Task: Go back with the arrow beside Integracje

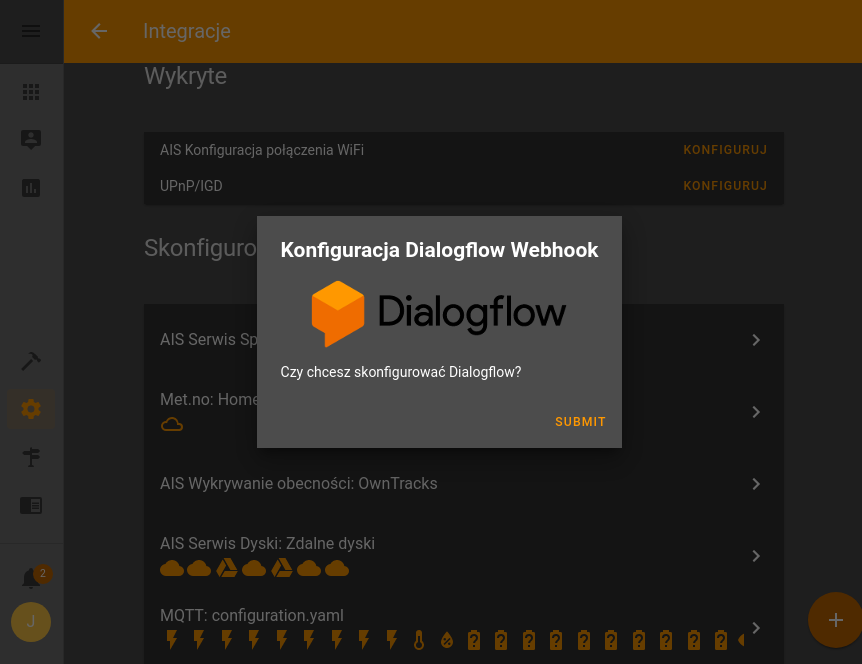Action: point(99,31)
